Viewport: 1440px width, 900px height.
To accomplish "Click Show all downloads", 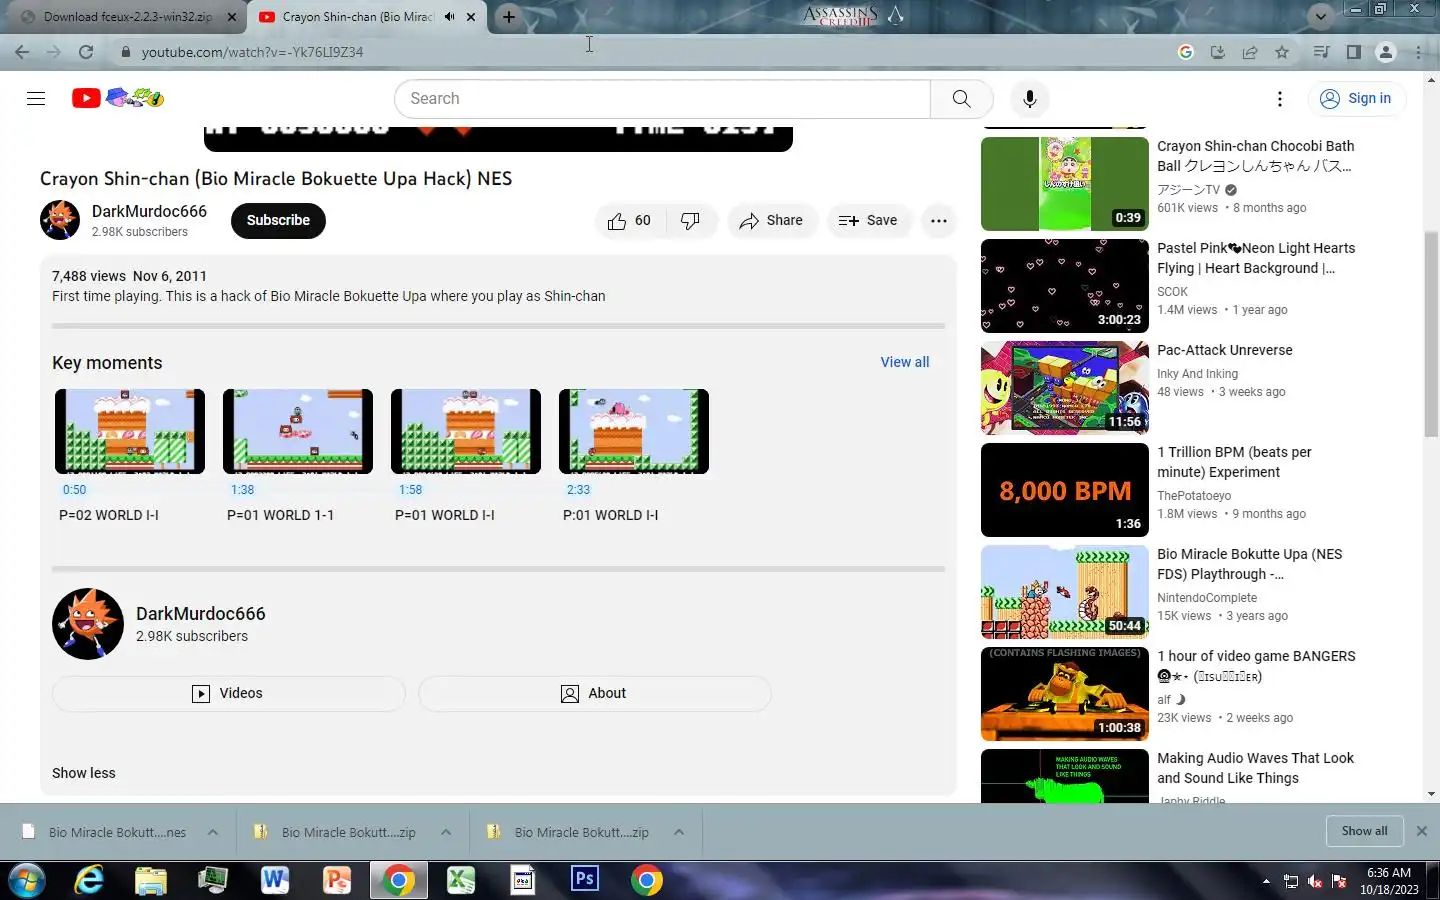I will [1364, 831].
